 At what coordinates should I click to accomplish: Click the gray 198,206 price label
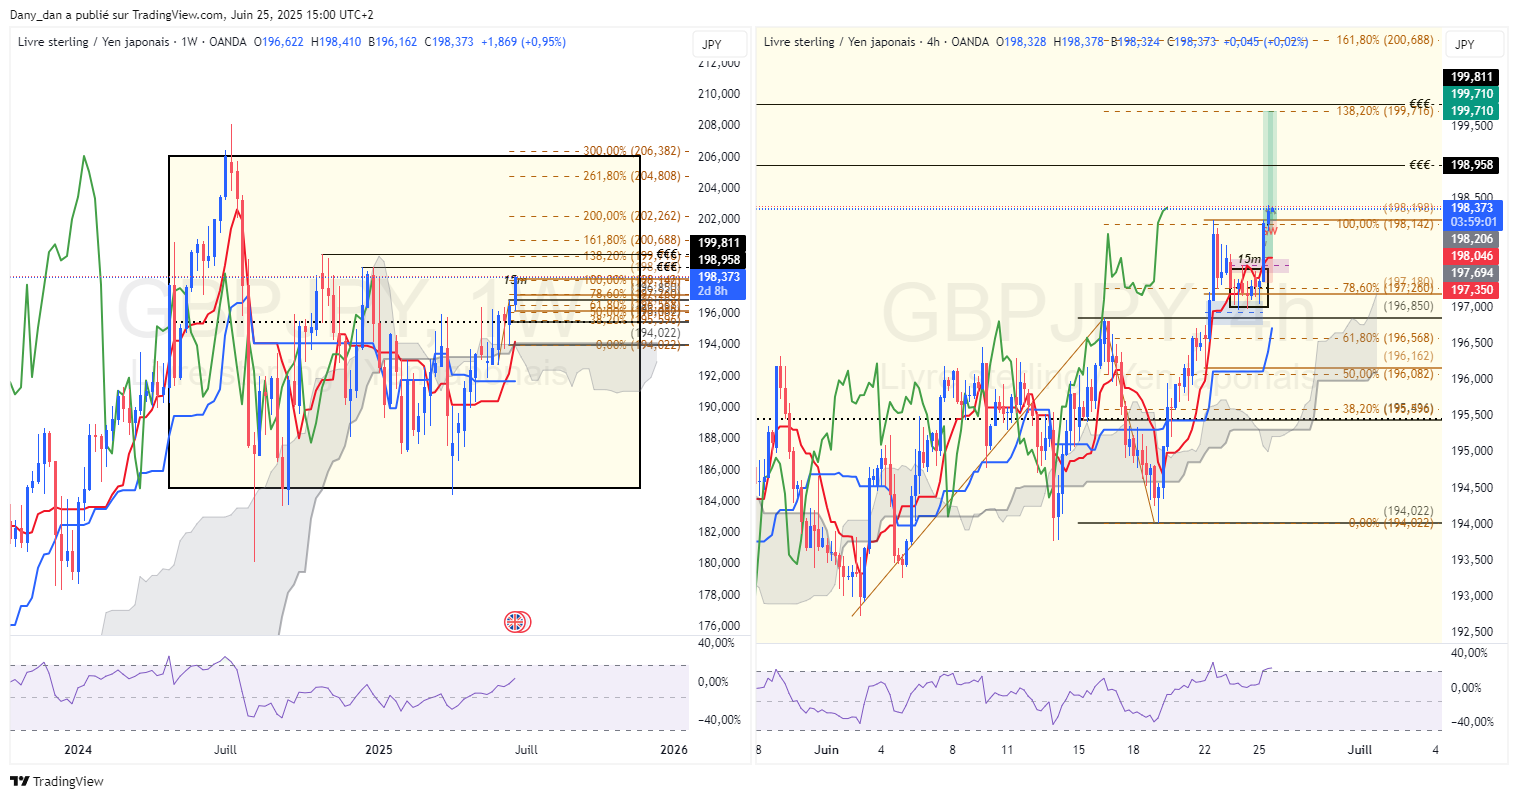[1472, 239]
